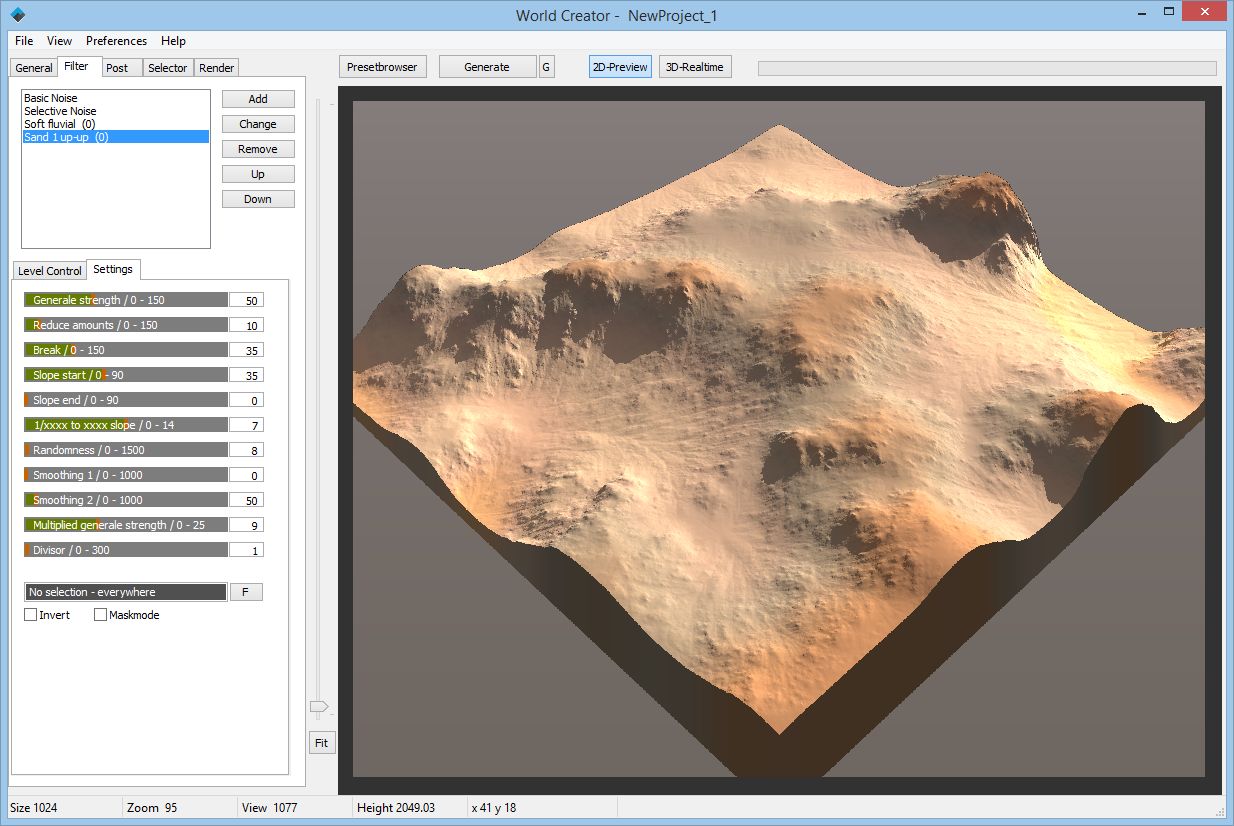The image size is (1234, 826).
Task: Switch to 3D-Realtime view
Action: [x=694, y=66]
